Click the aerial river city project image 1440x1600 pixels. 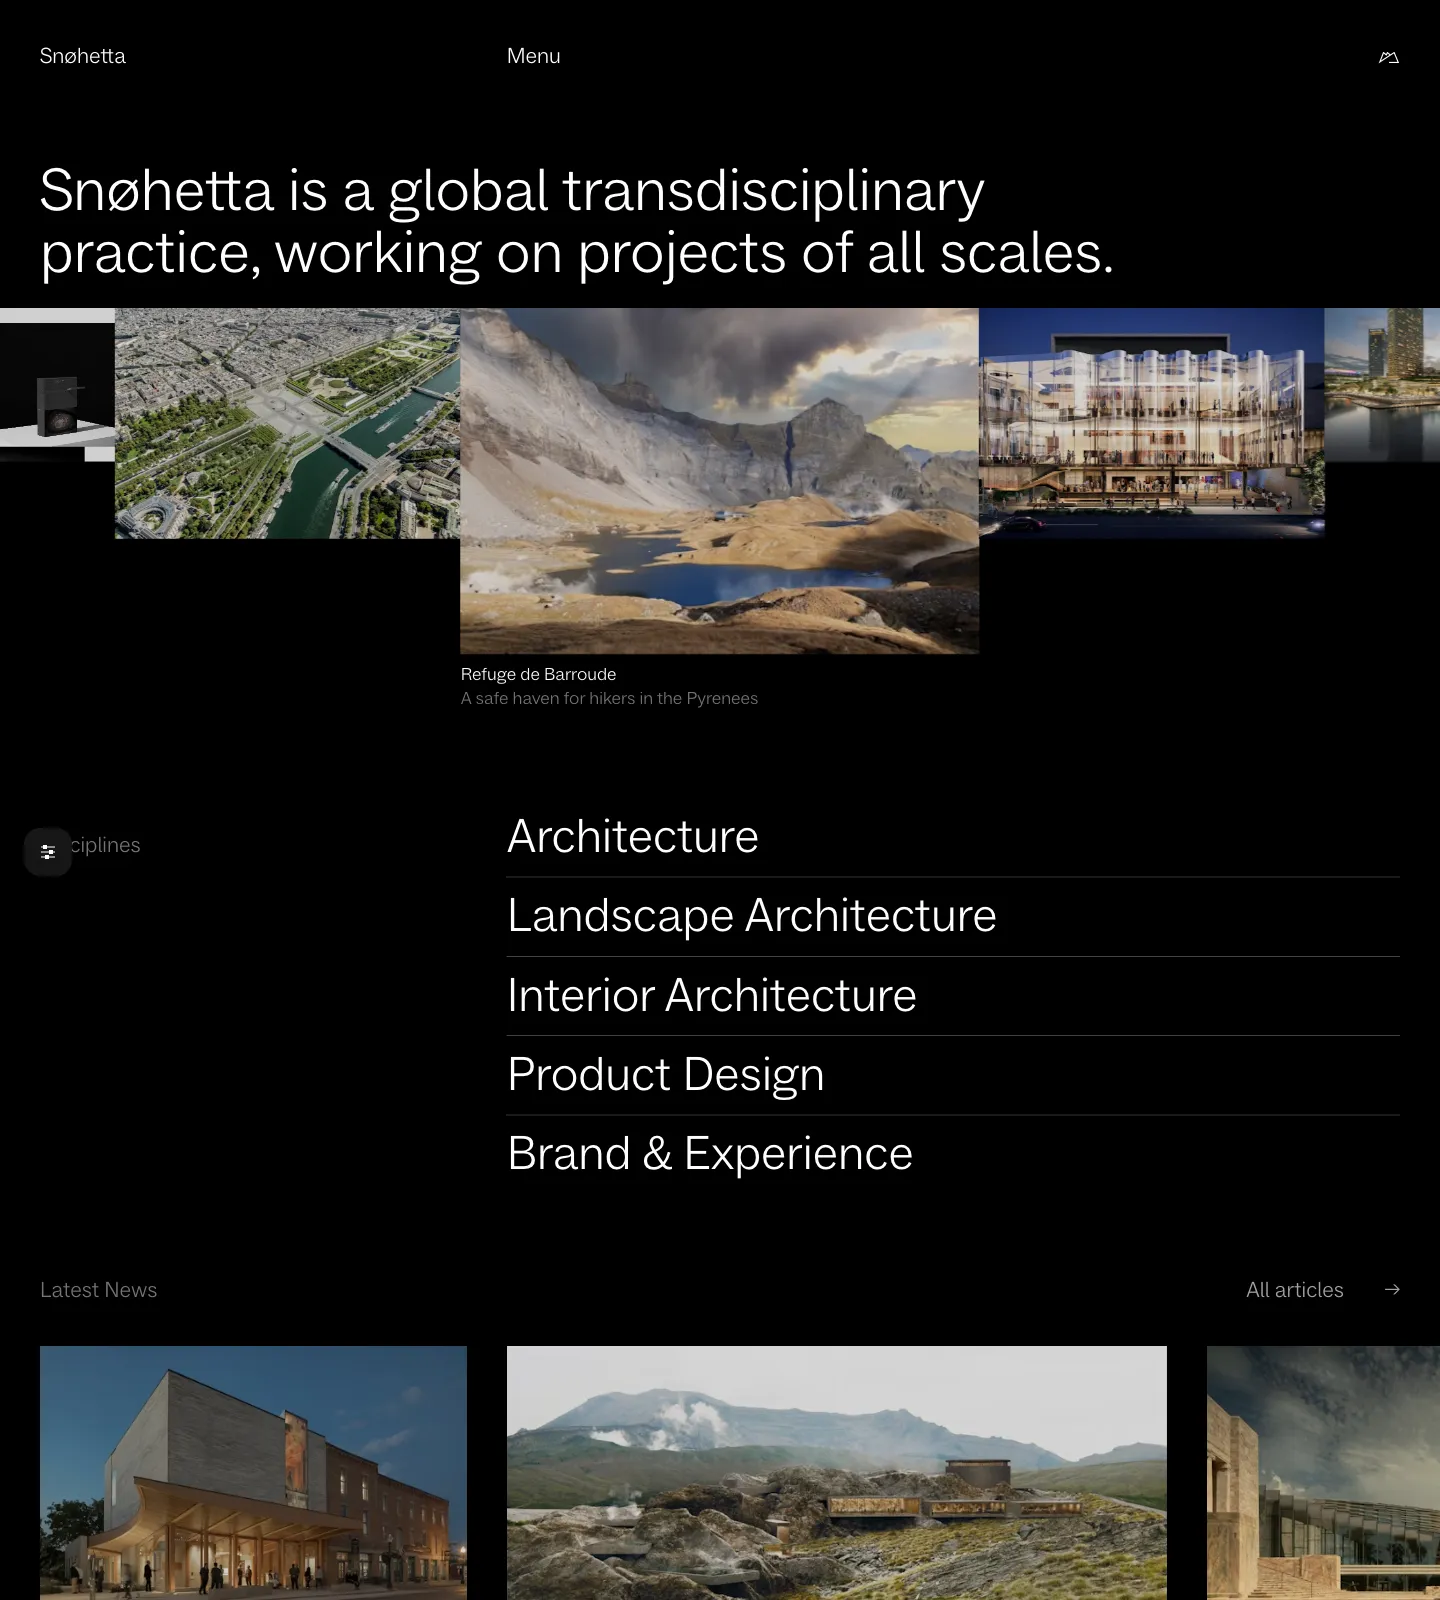(287, 423)
